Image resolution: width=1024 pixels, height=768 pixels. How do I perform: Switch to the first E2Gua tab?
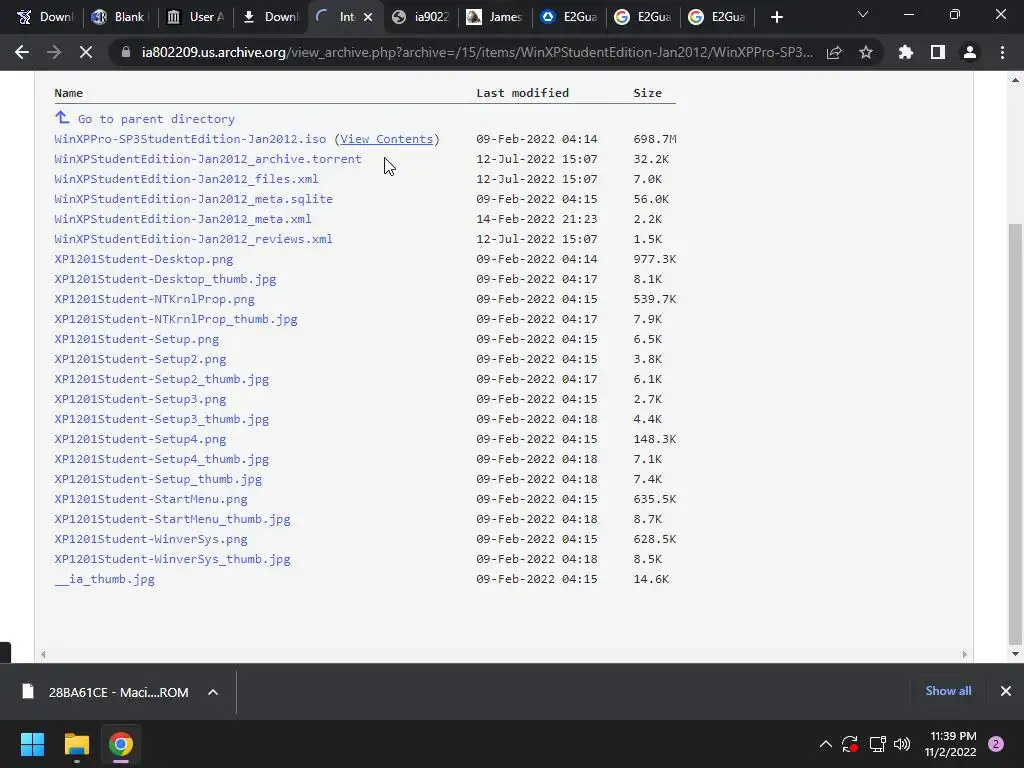569,17
